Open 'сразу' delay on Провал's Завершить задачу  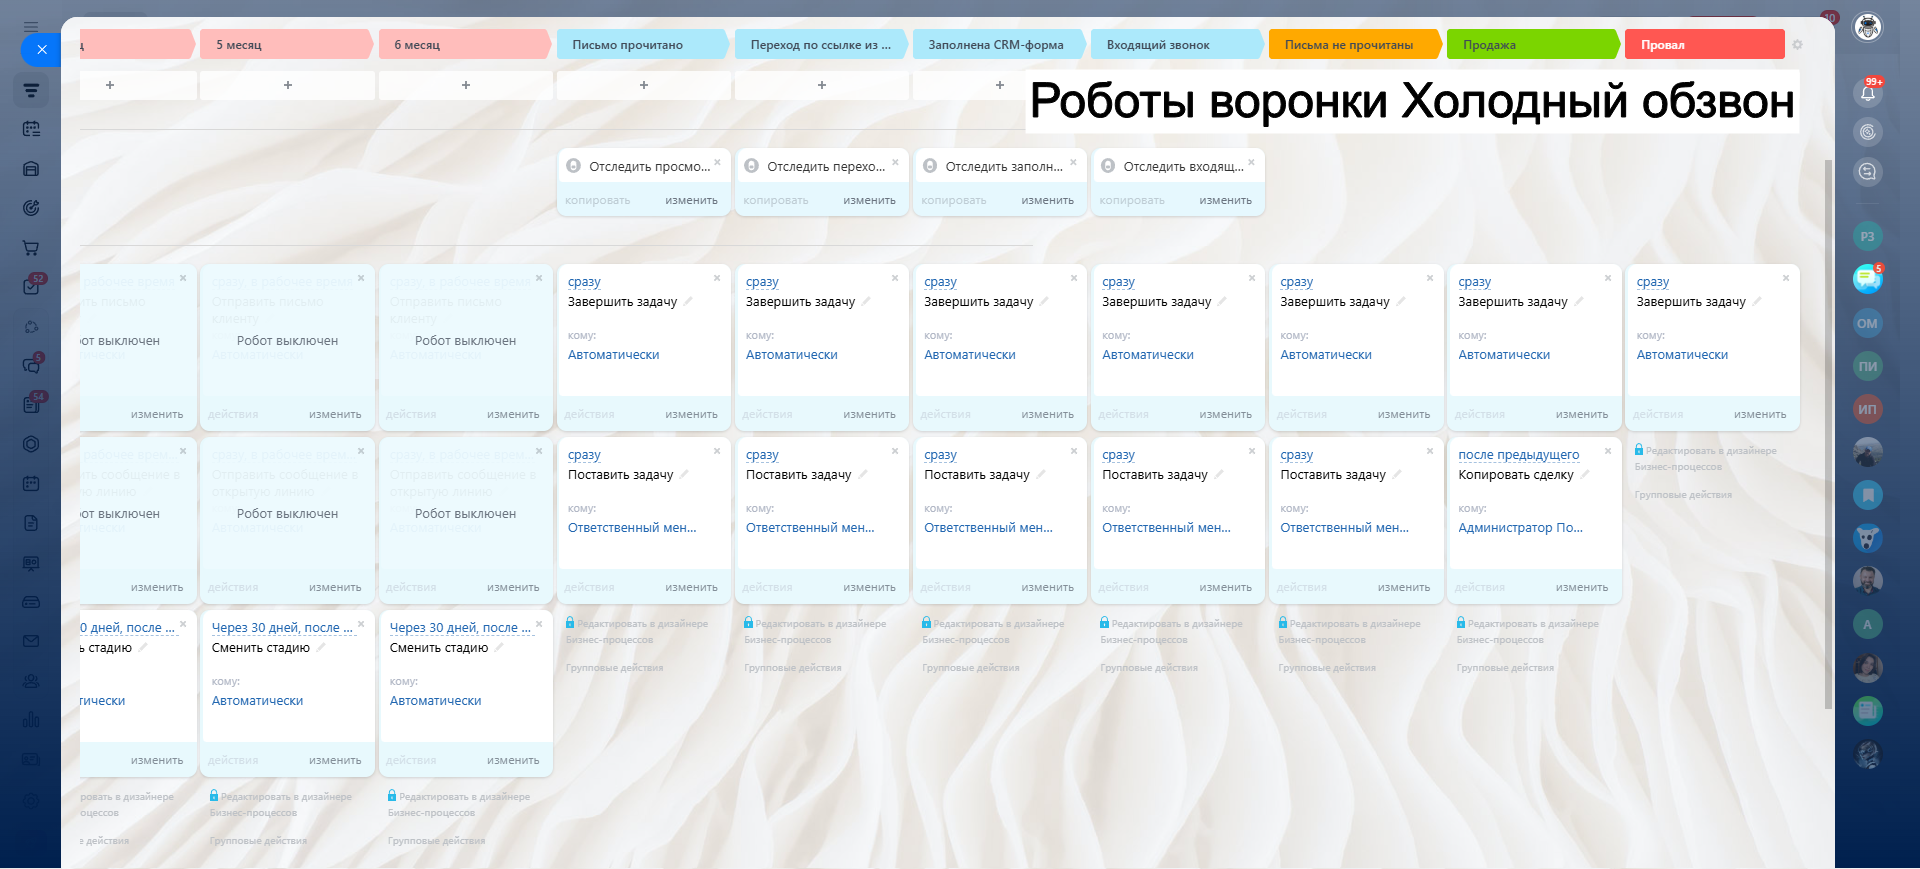[x=1652, y=282]
